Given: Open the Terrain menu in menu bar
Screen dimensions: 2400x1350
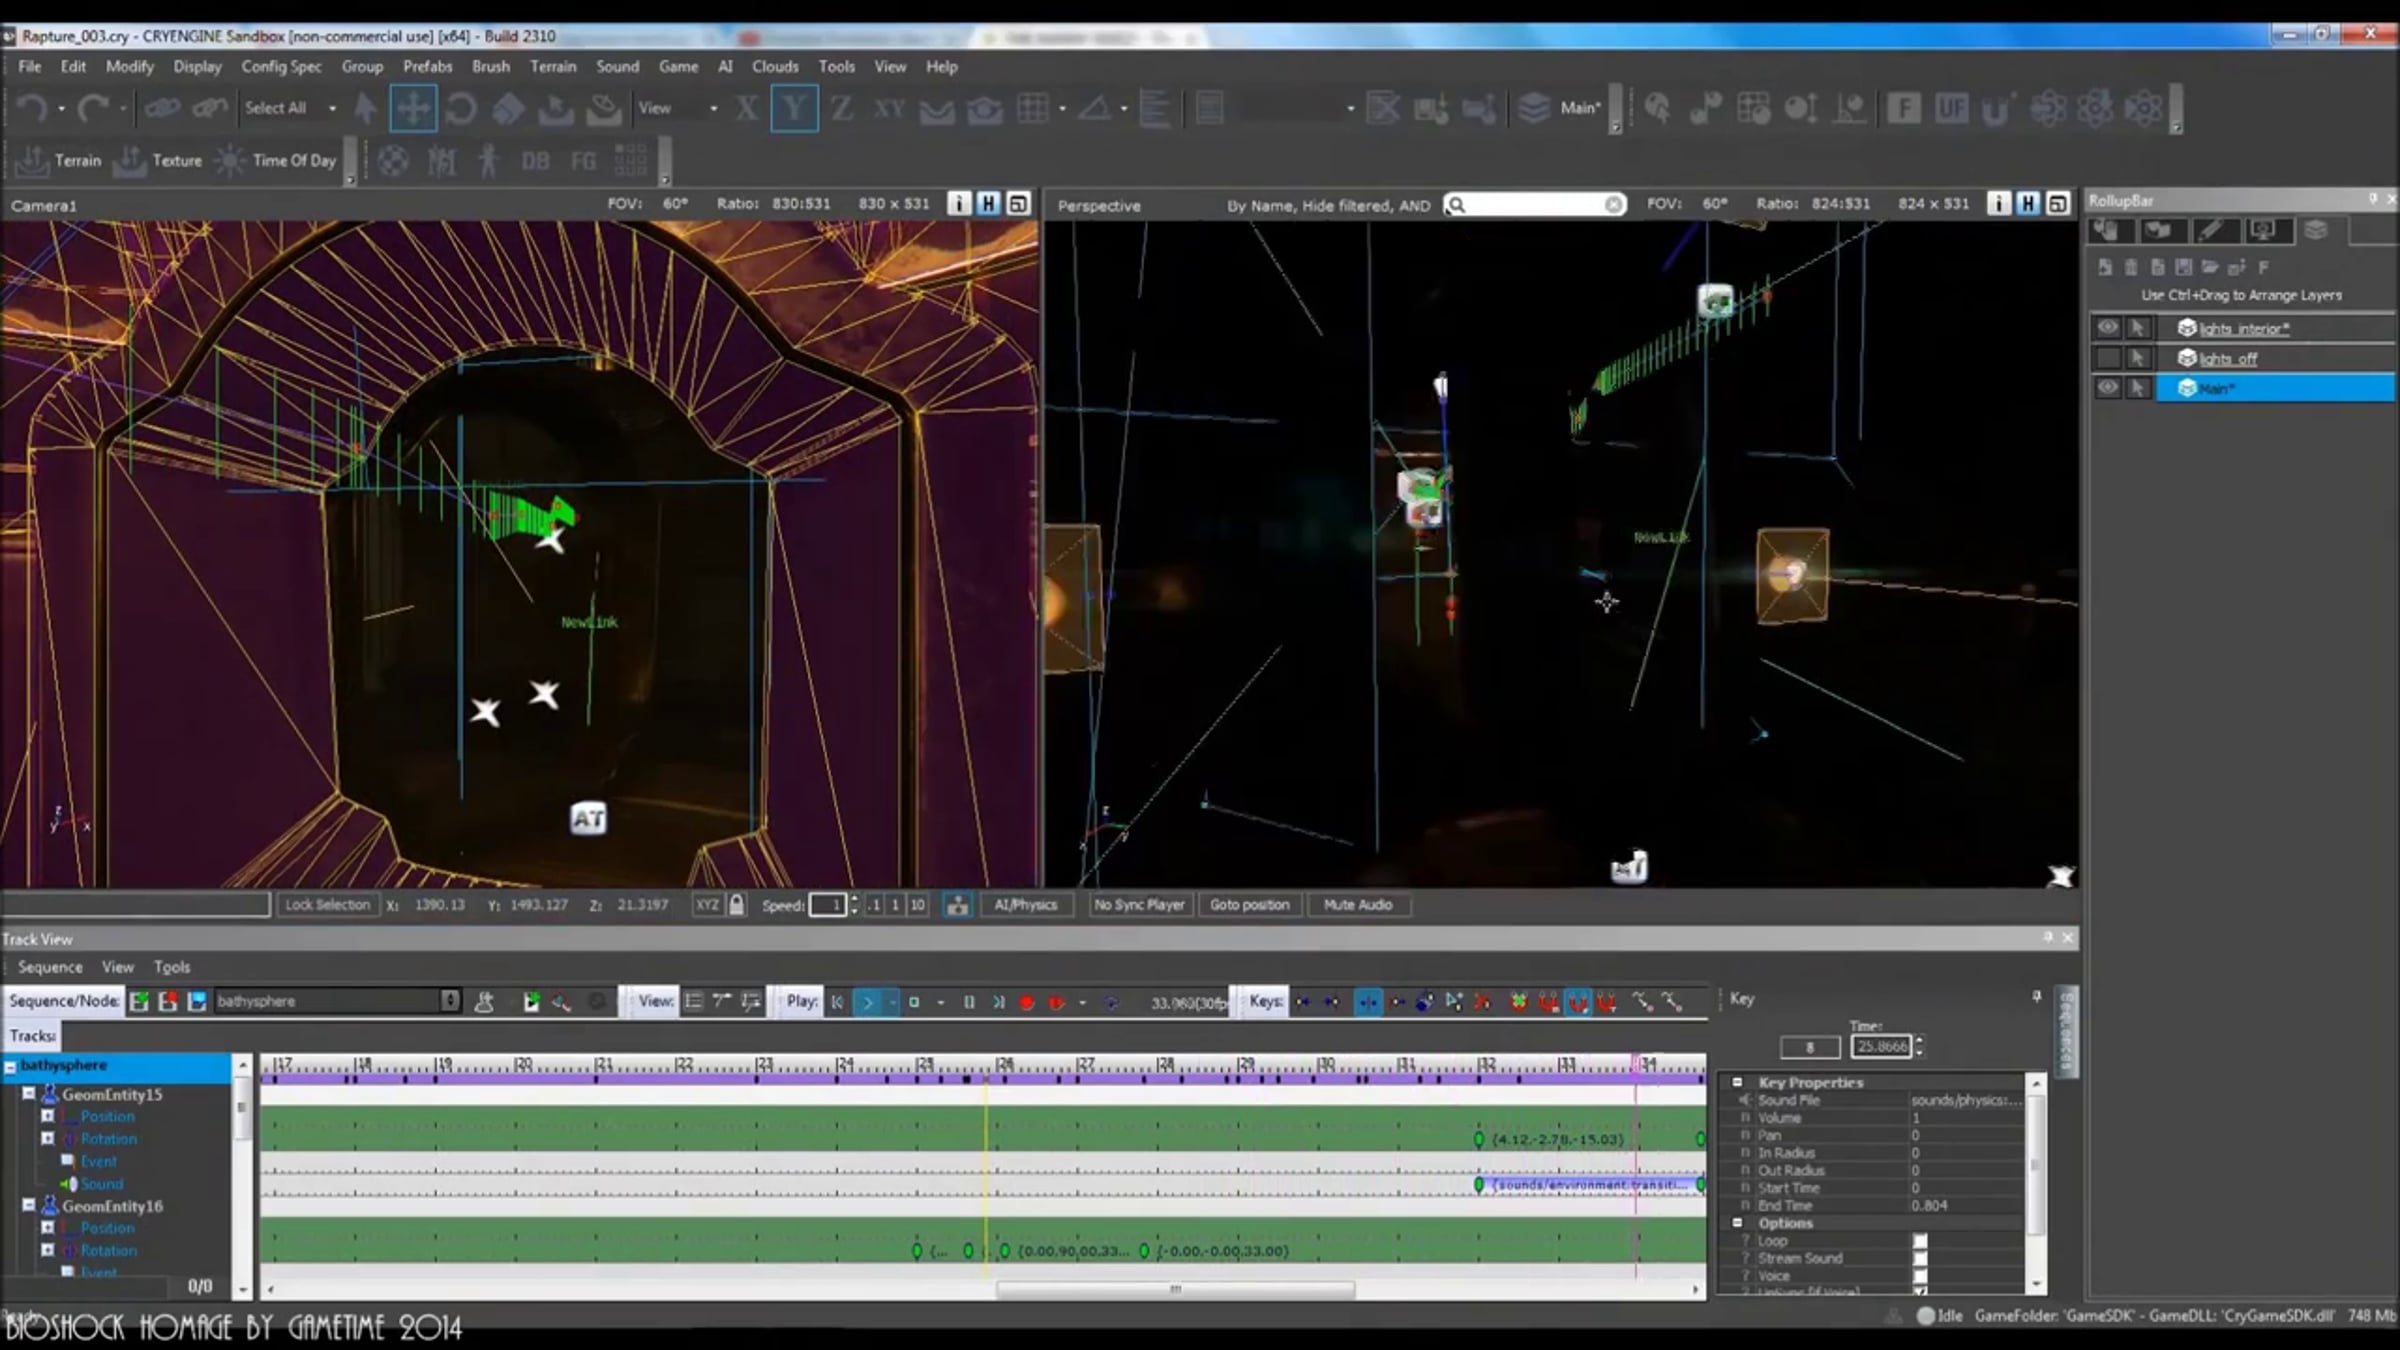Looking at the screenshot, I should point(553,66).
